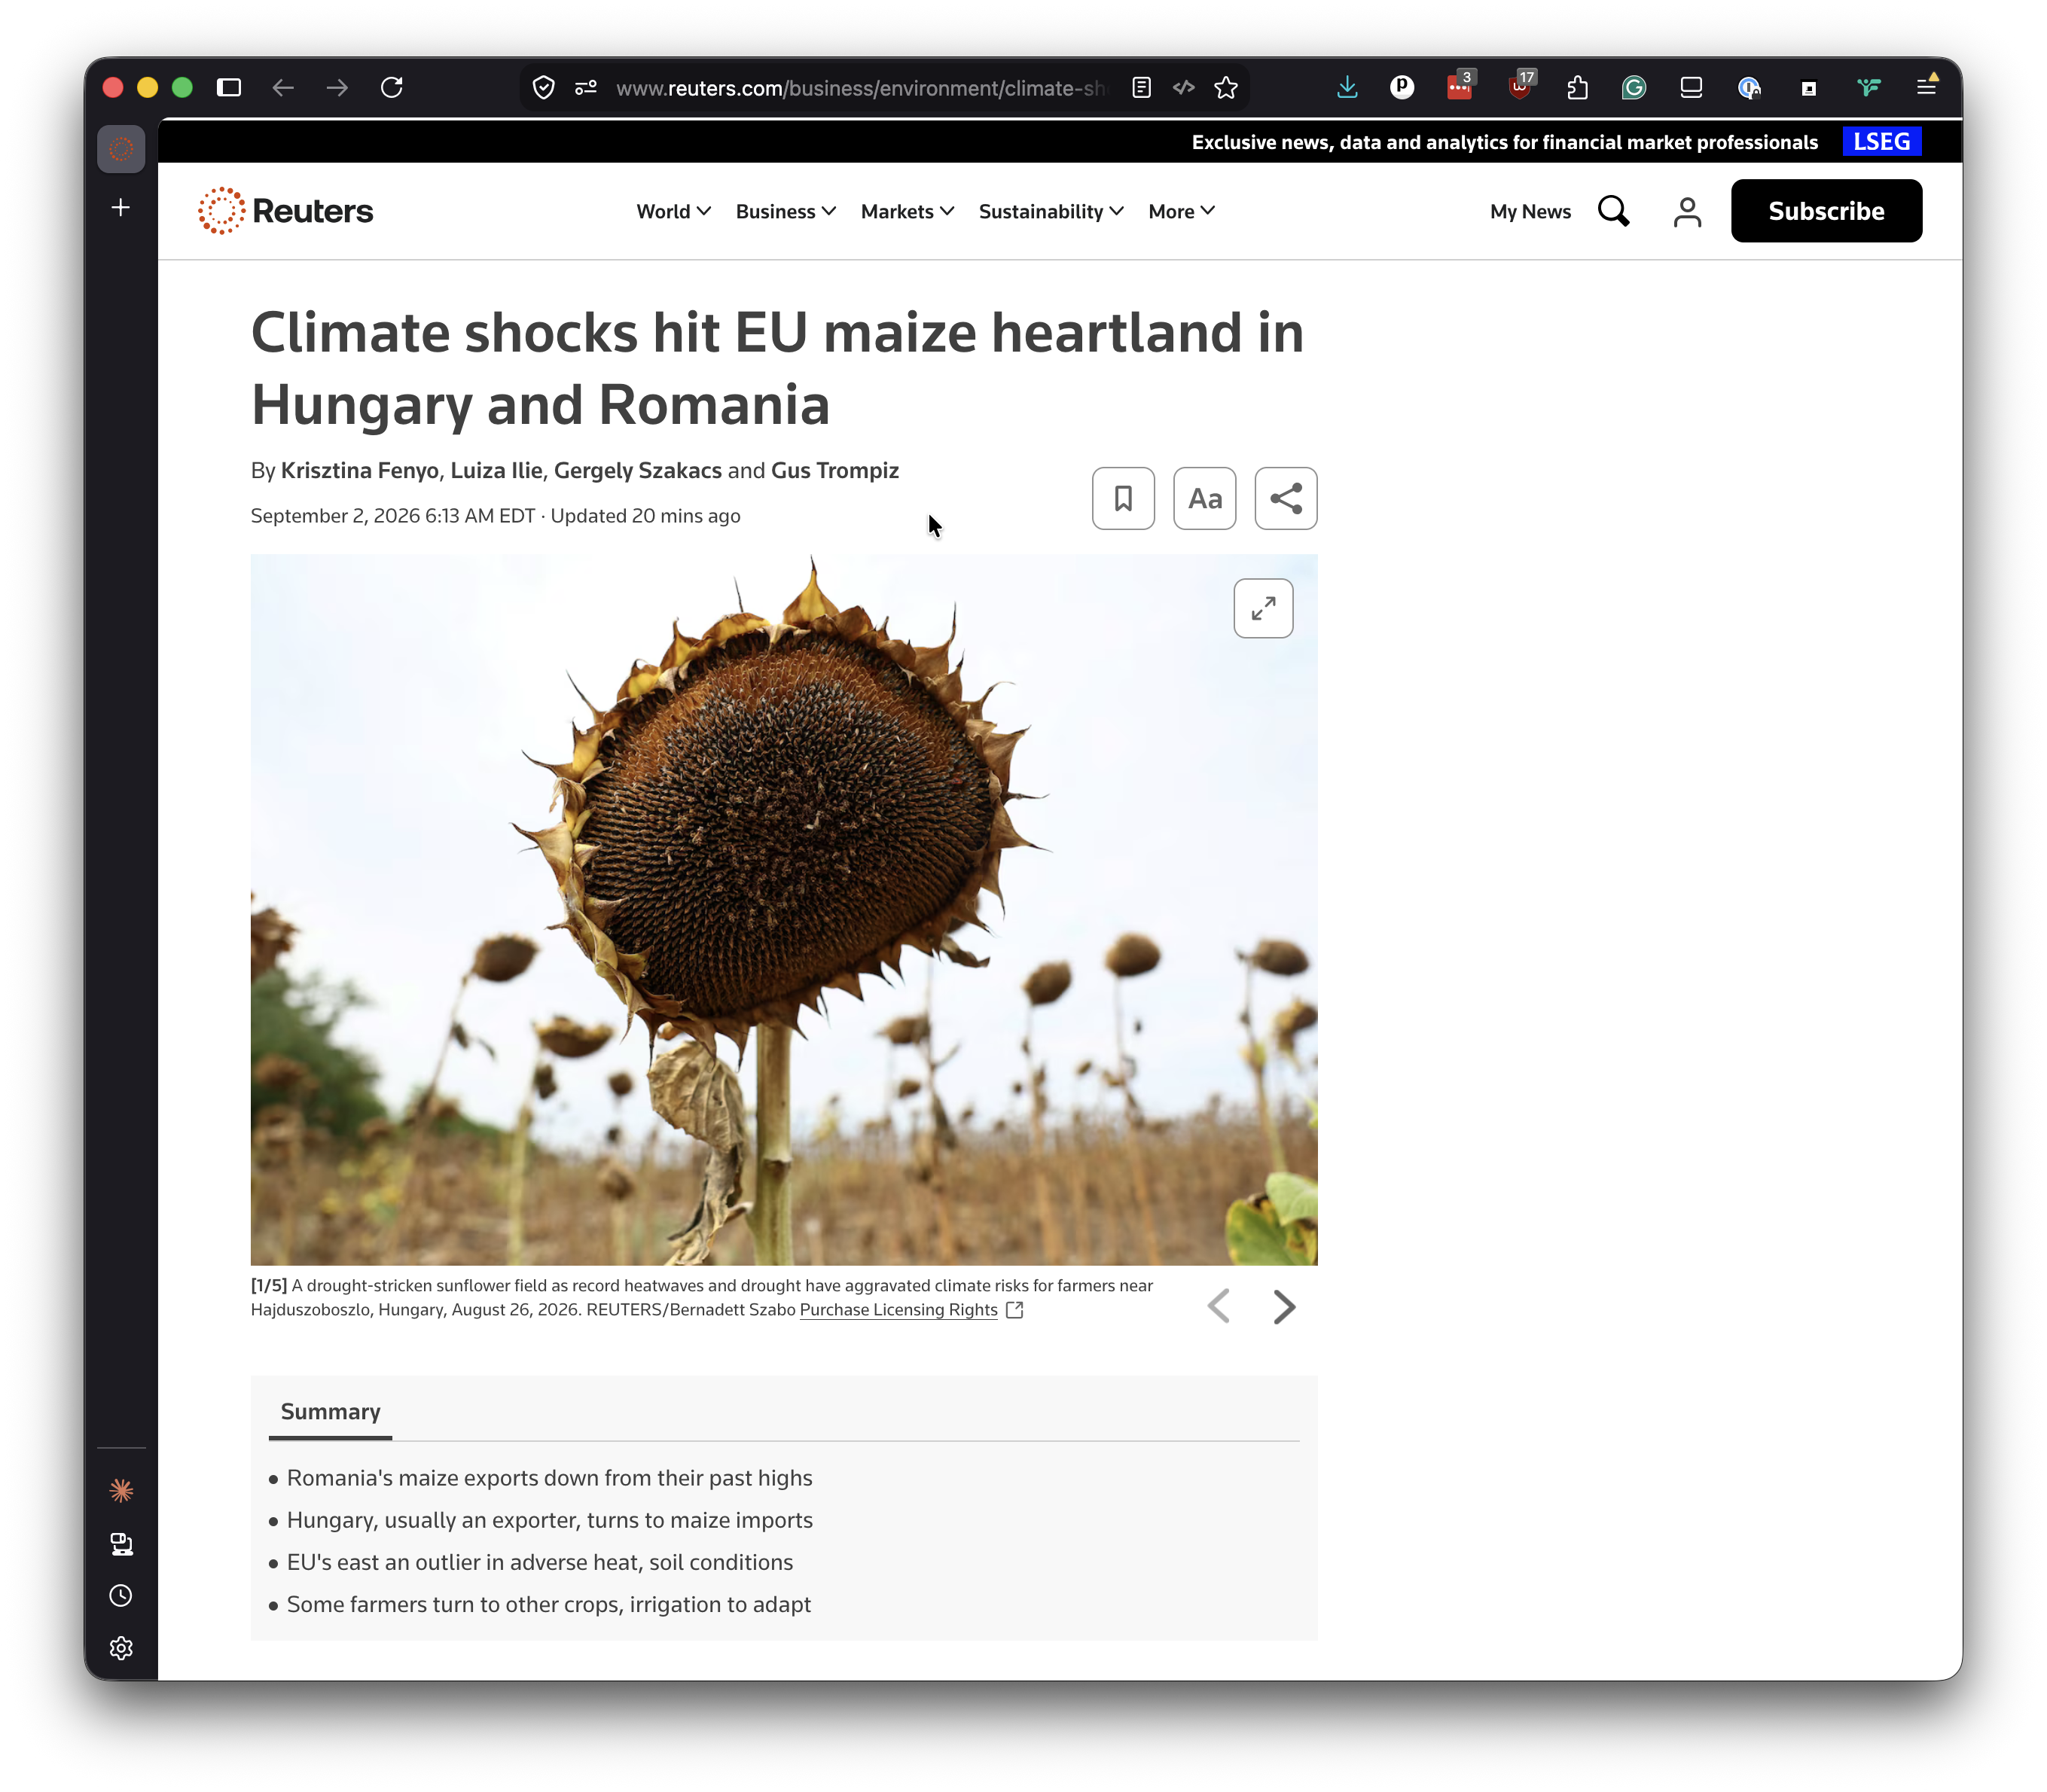This screenshot has width=2047, height=1792.
Task: Click the sunflower article photo
Action: (x=783, y=909)
